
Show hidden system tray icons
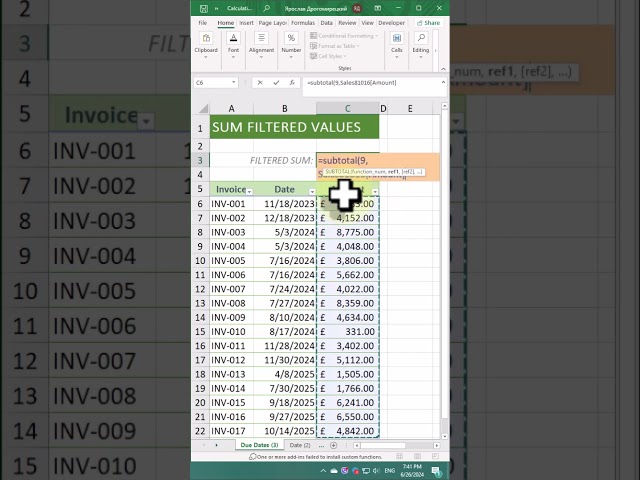point(323,471)
